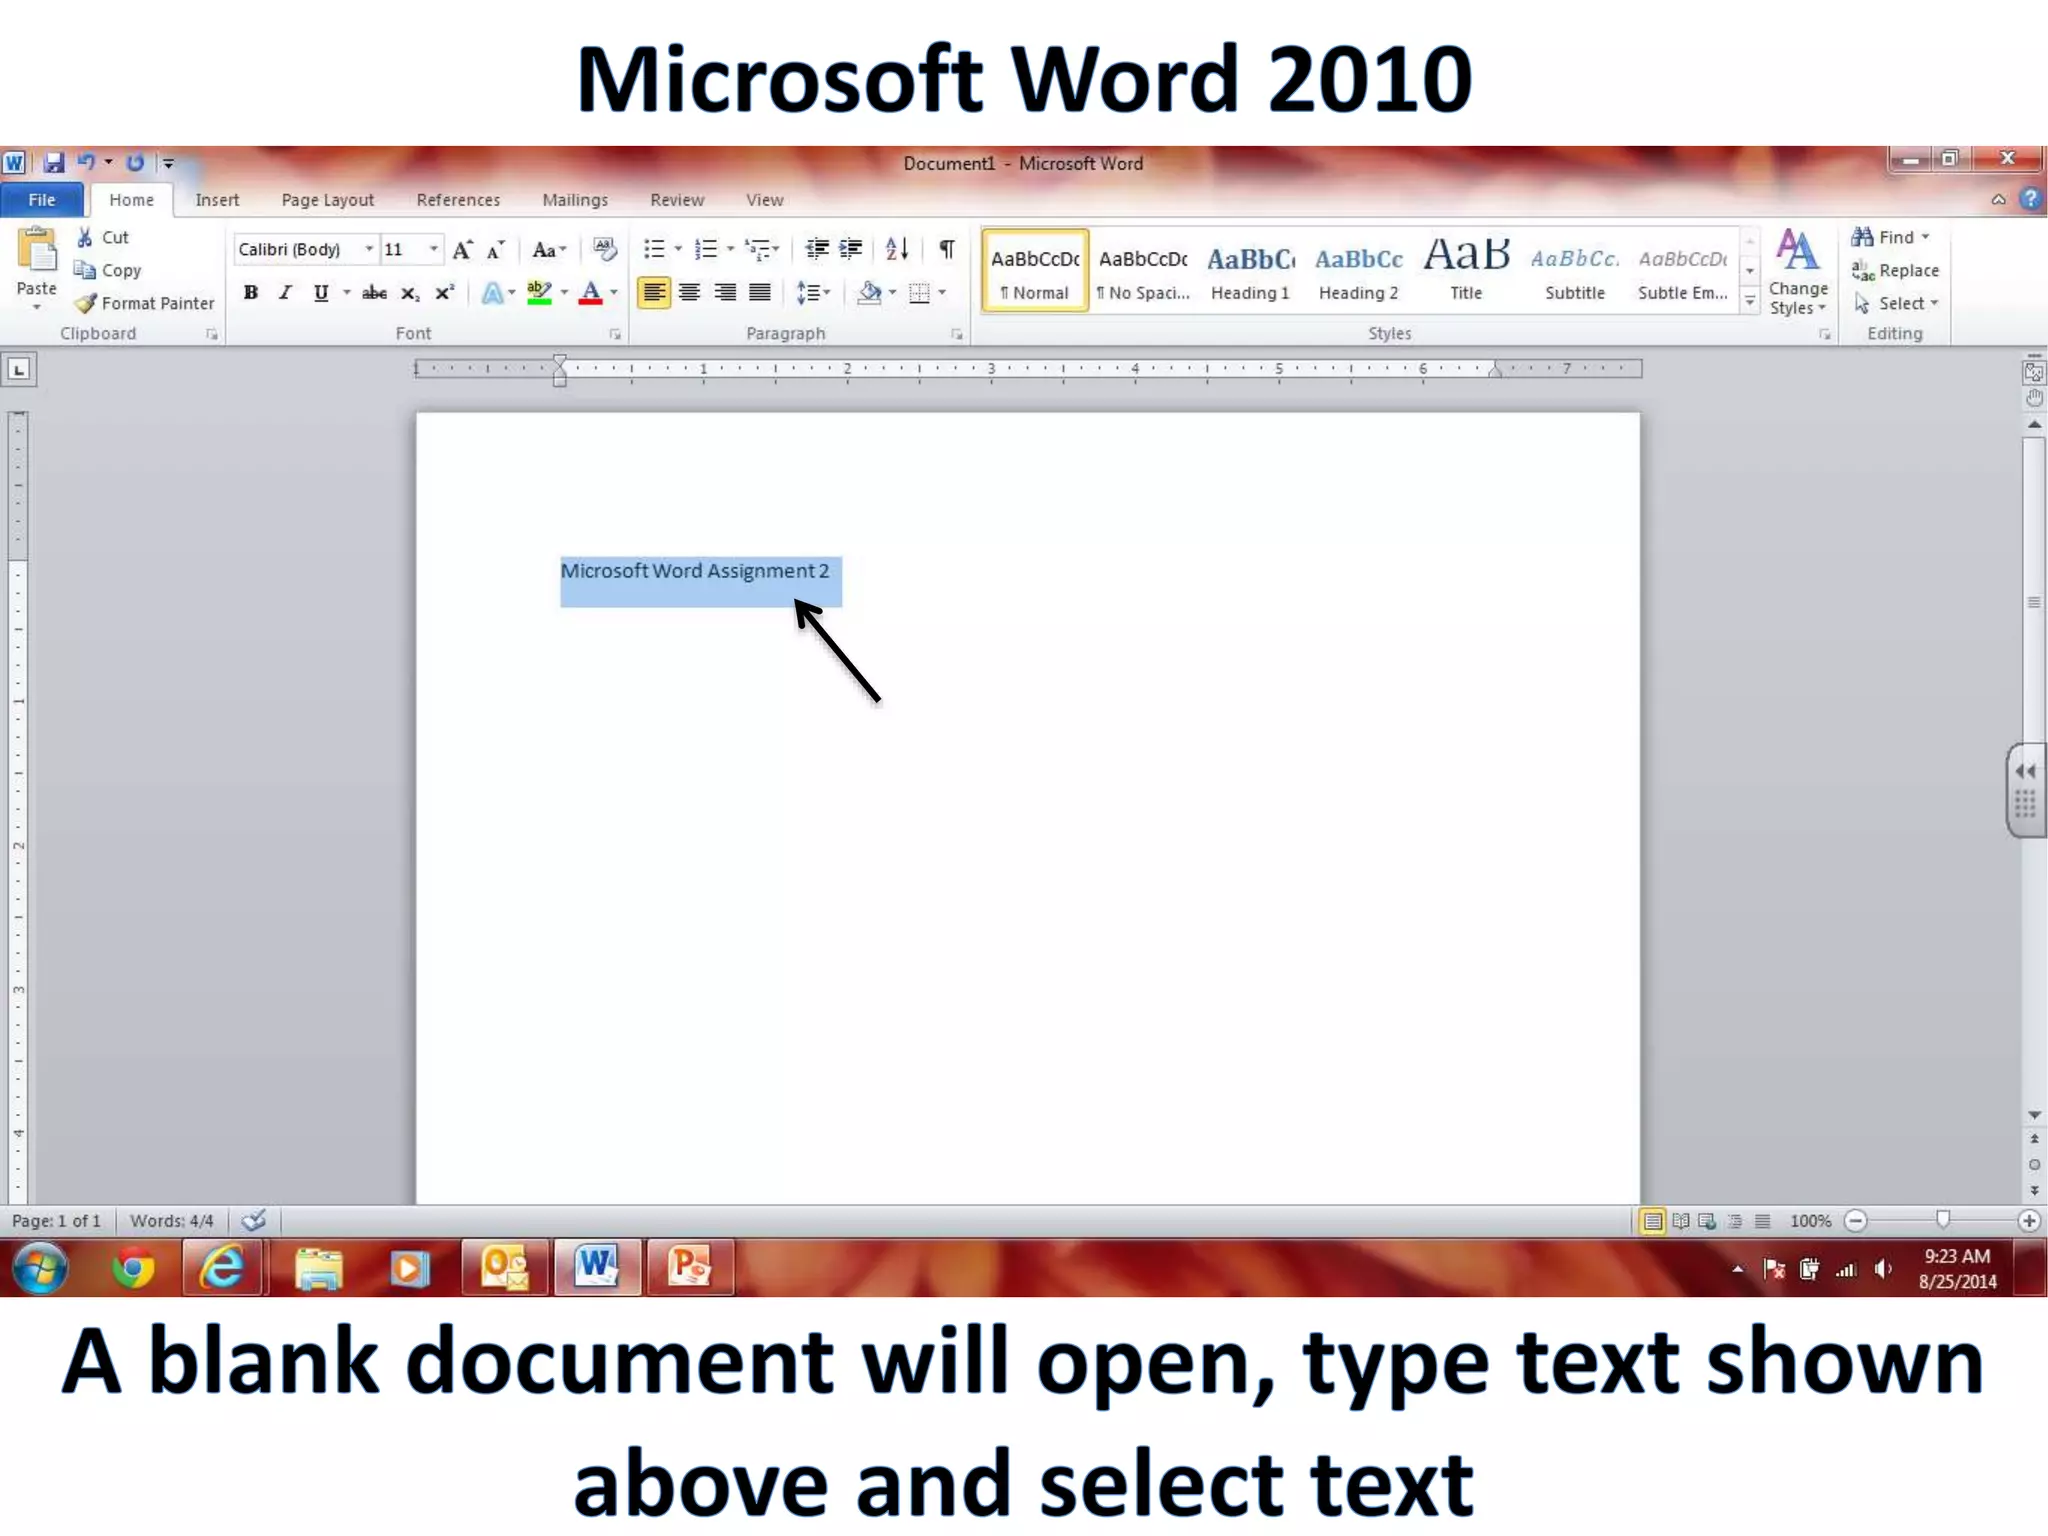Open the font size dropdown
Screen dimensions: 2048x1536
(433, 249)
